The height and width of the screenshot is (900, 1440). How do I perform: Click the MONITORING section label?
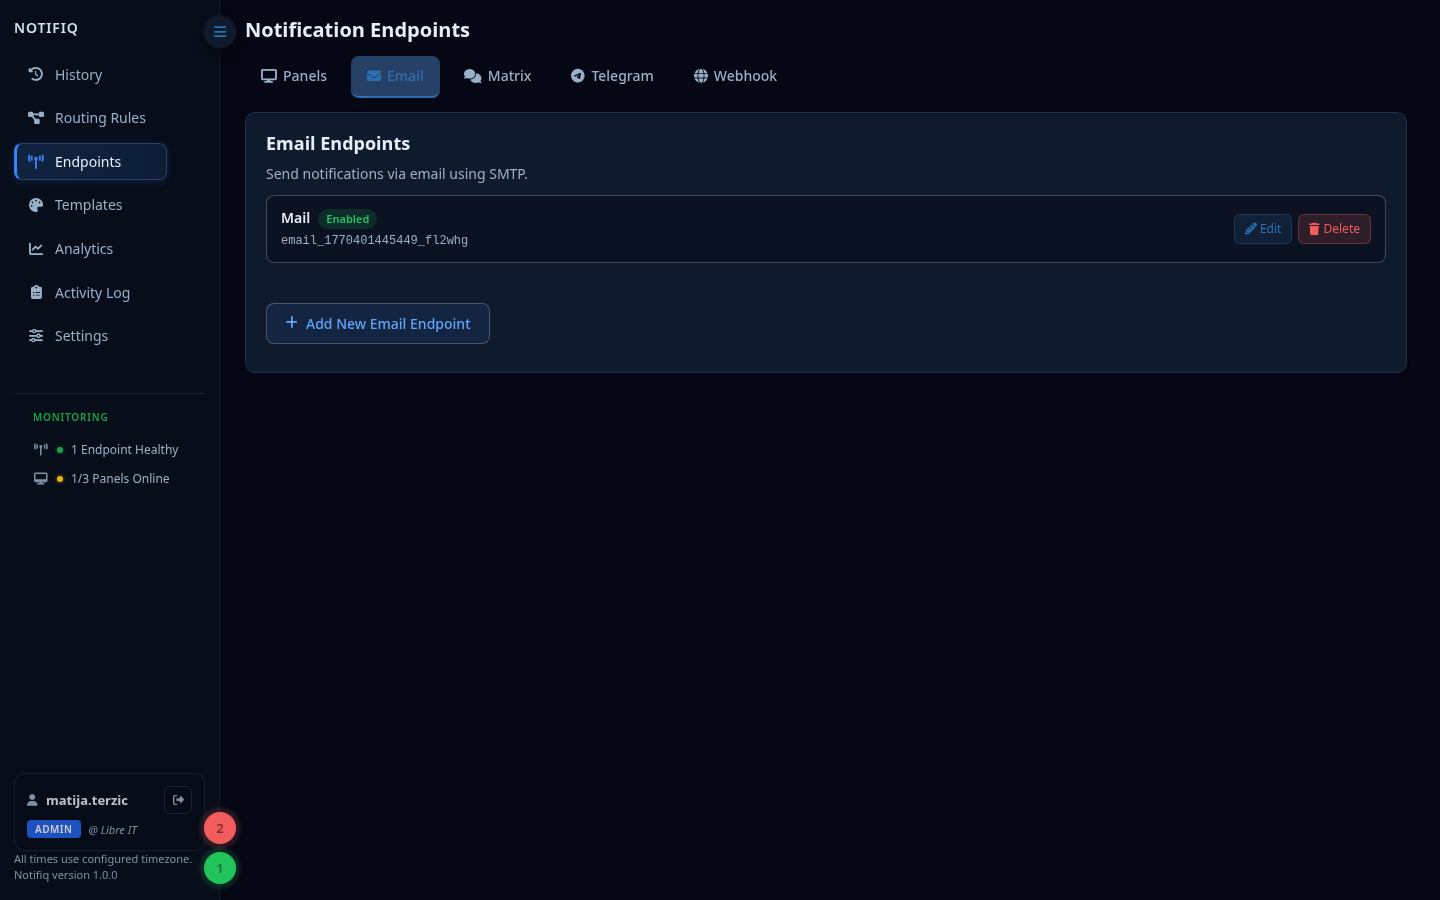click(x=70, y=417)
